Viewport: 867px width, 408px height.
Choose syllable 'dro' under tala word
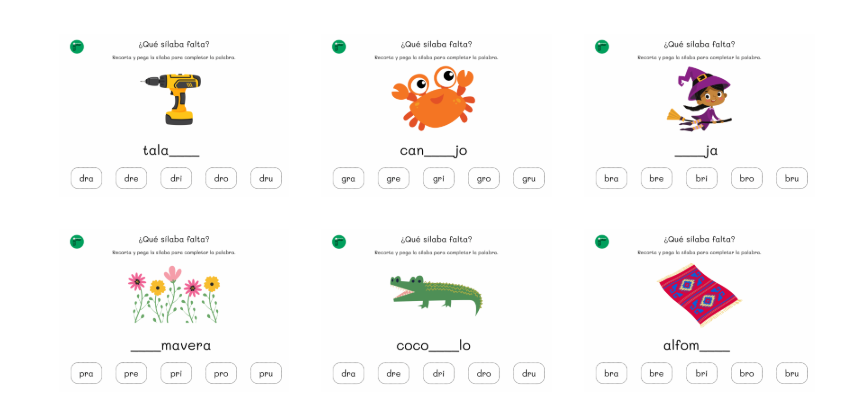pyautogui.click(x=221, y=178)
